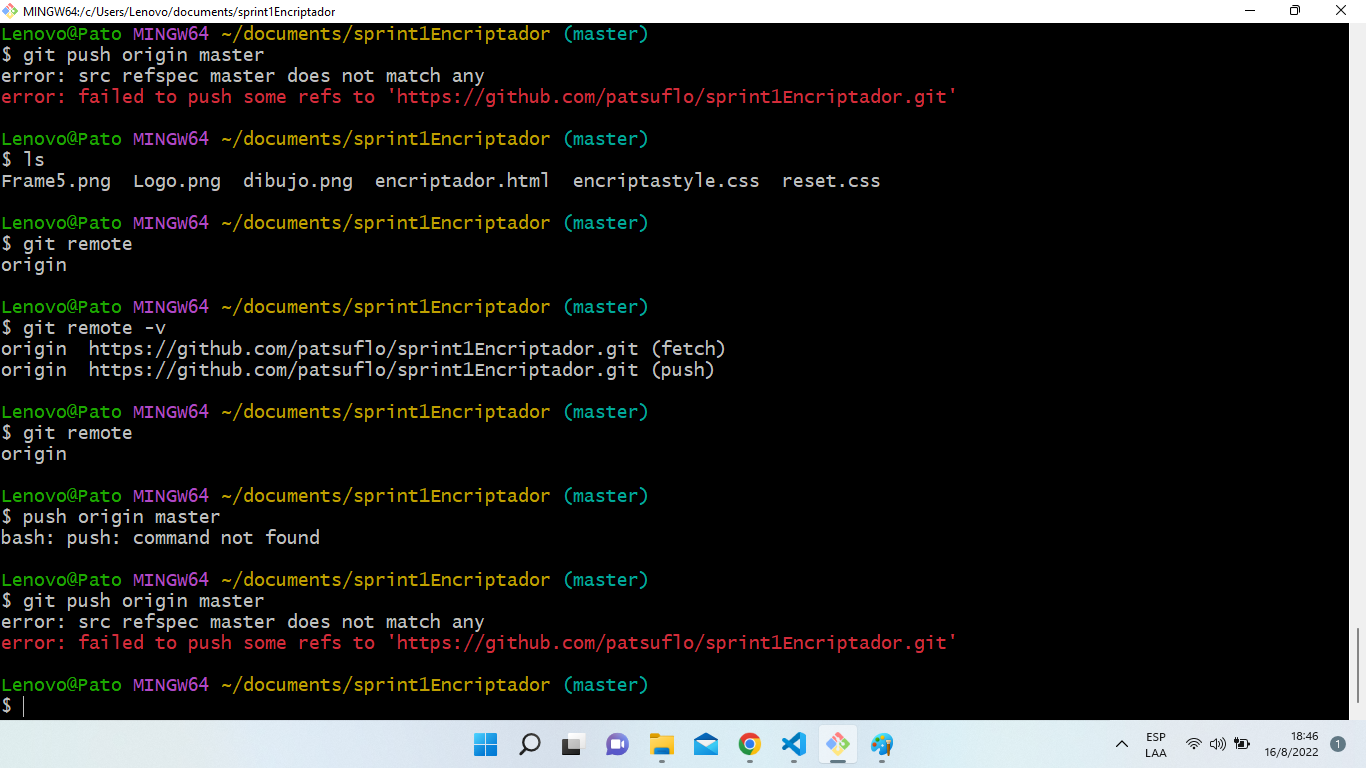This screenshot has width=1366, height=768.
Task: Minimize the MINGW64 terminal window
Action: (x=1249, y=11)
